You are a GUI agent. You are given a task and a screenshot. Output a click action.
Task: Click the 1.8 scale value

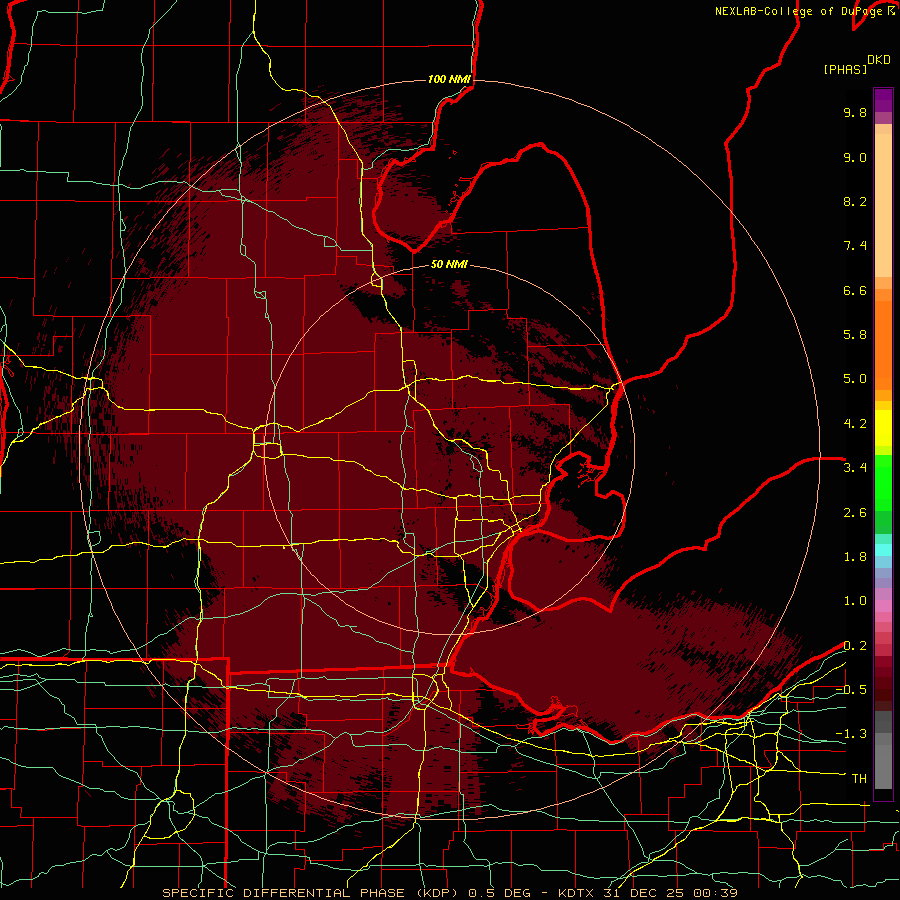click(855, 557)
